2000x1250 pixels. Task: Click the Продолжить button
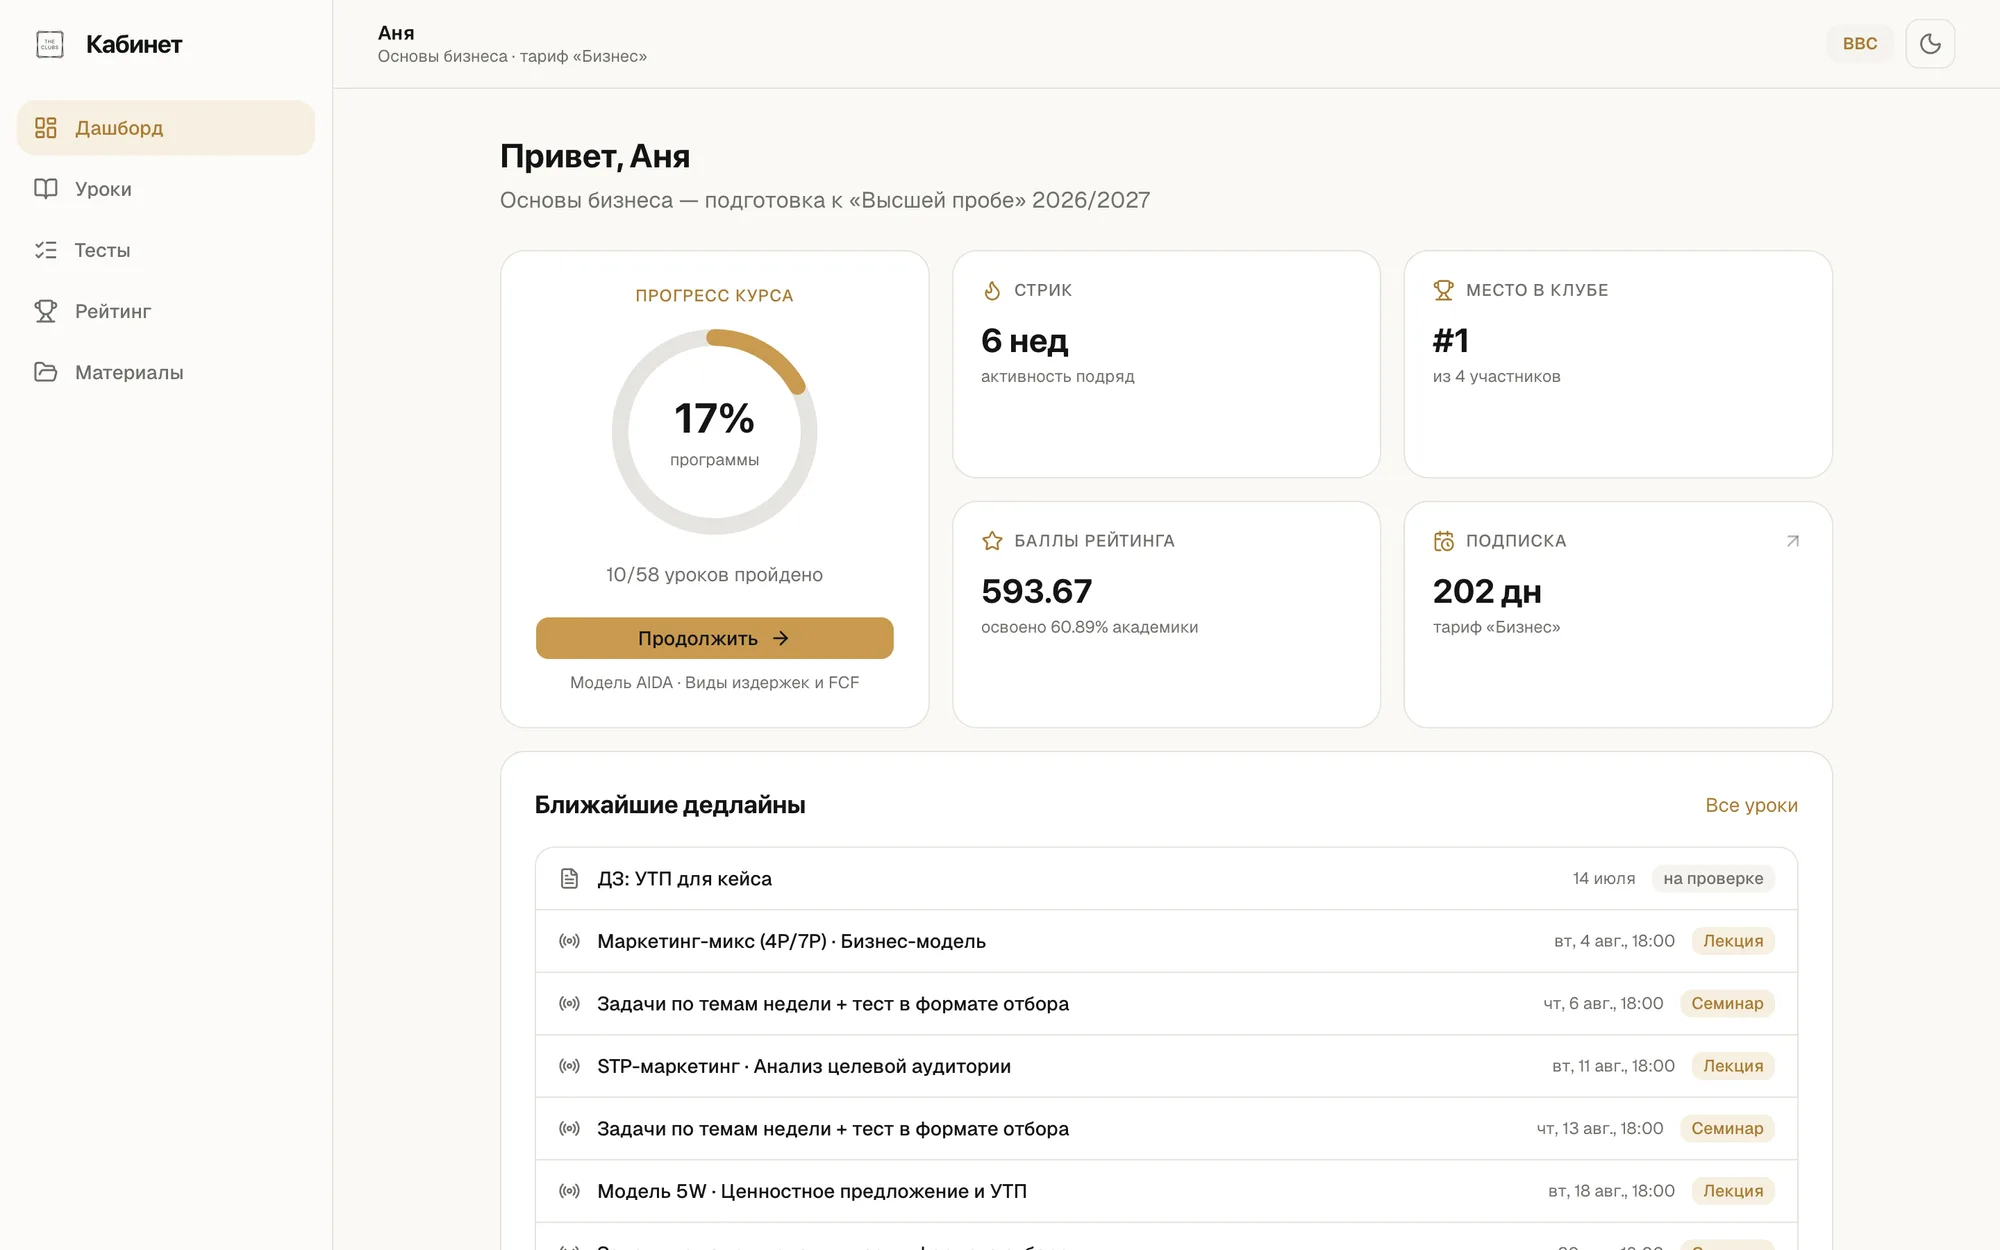click(714, 638)
